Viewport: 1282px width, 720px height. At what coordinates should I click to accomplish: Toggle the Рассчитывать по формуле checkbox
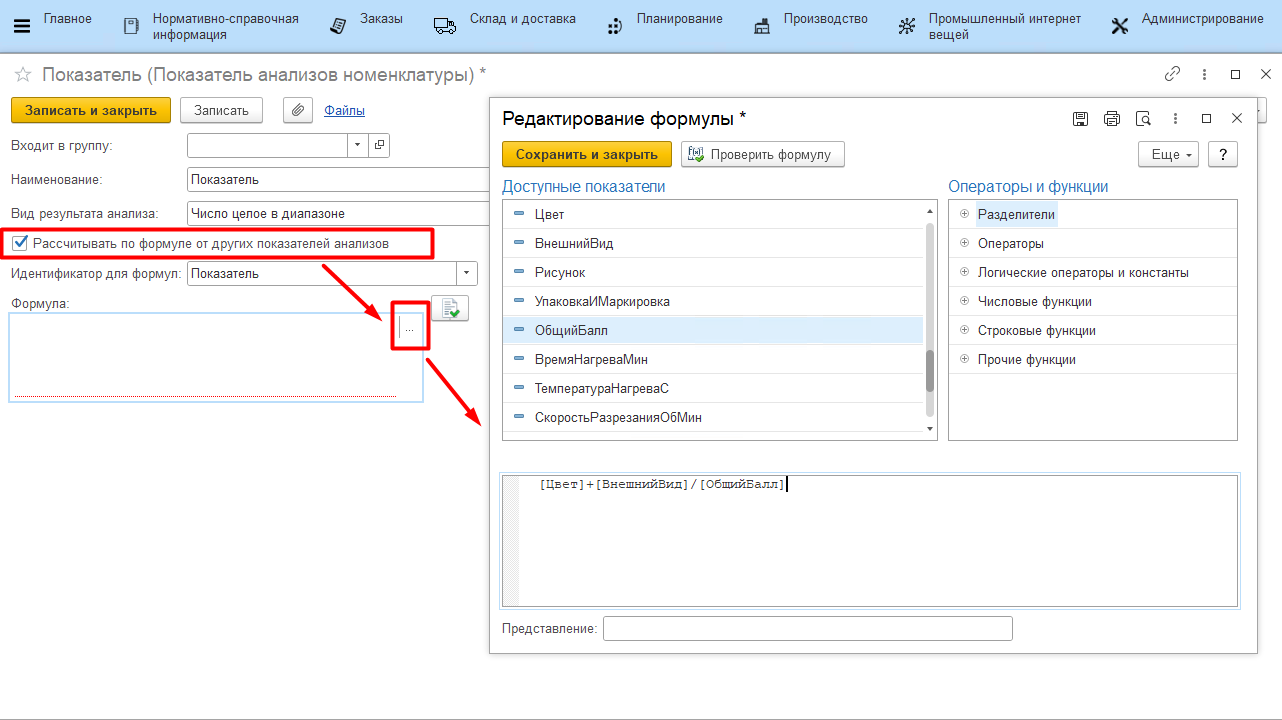coord(20,243)
